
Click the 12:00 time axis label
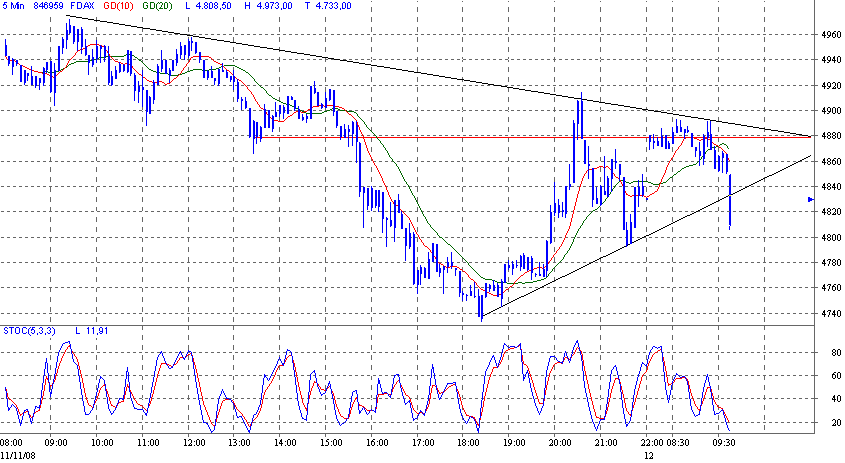pyautogui.click(x=193, y=443)
